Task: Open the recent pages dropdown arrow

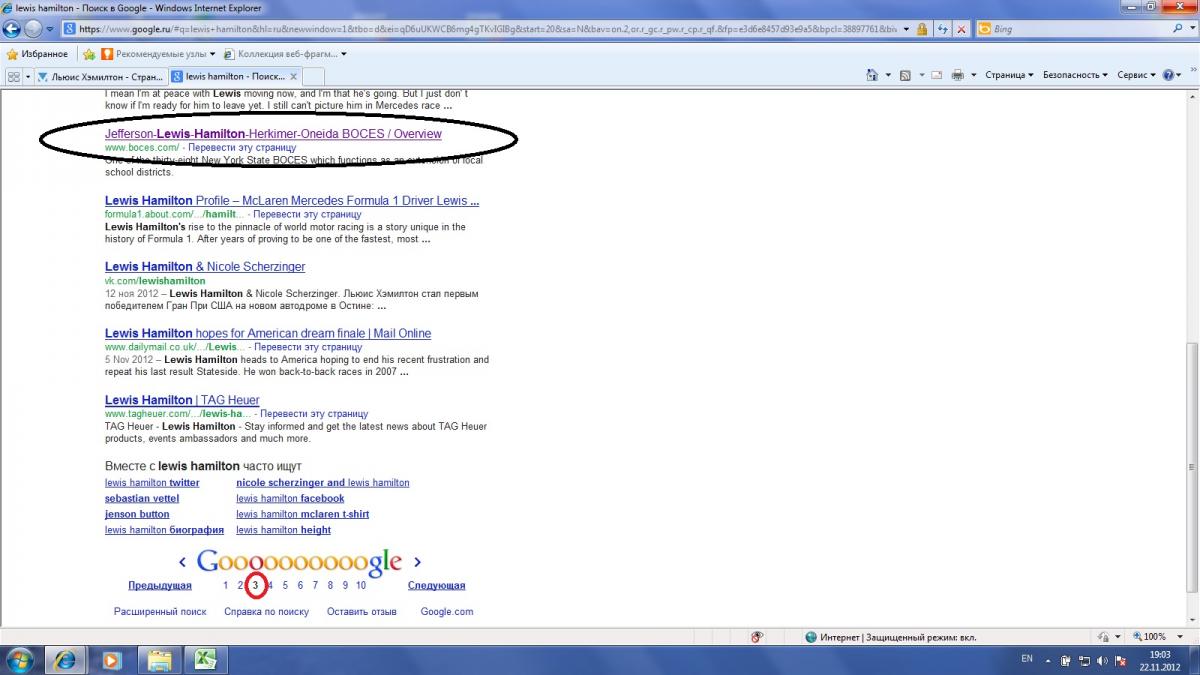Action: (x=50, y=29)
